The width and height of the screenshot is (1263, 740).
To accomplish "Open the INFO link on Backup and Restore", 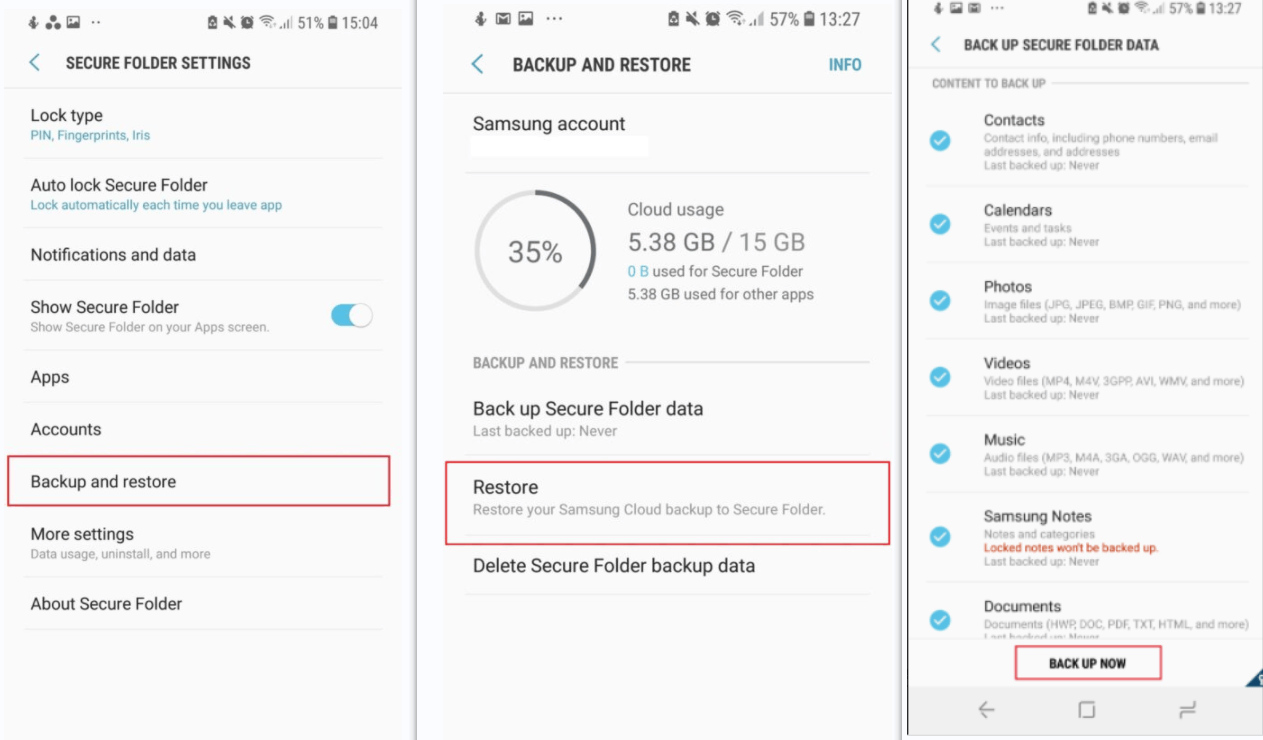I will (x=845, y=64).
